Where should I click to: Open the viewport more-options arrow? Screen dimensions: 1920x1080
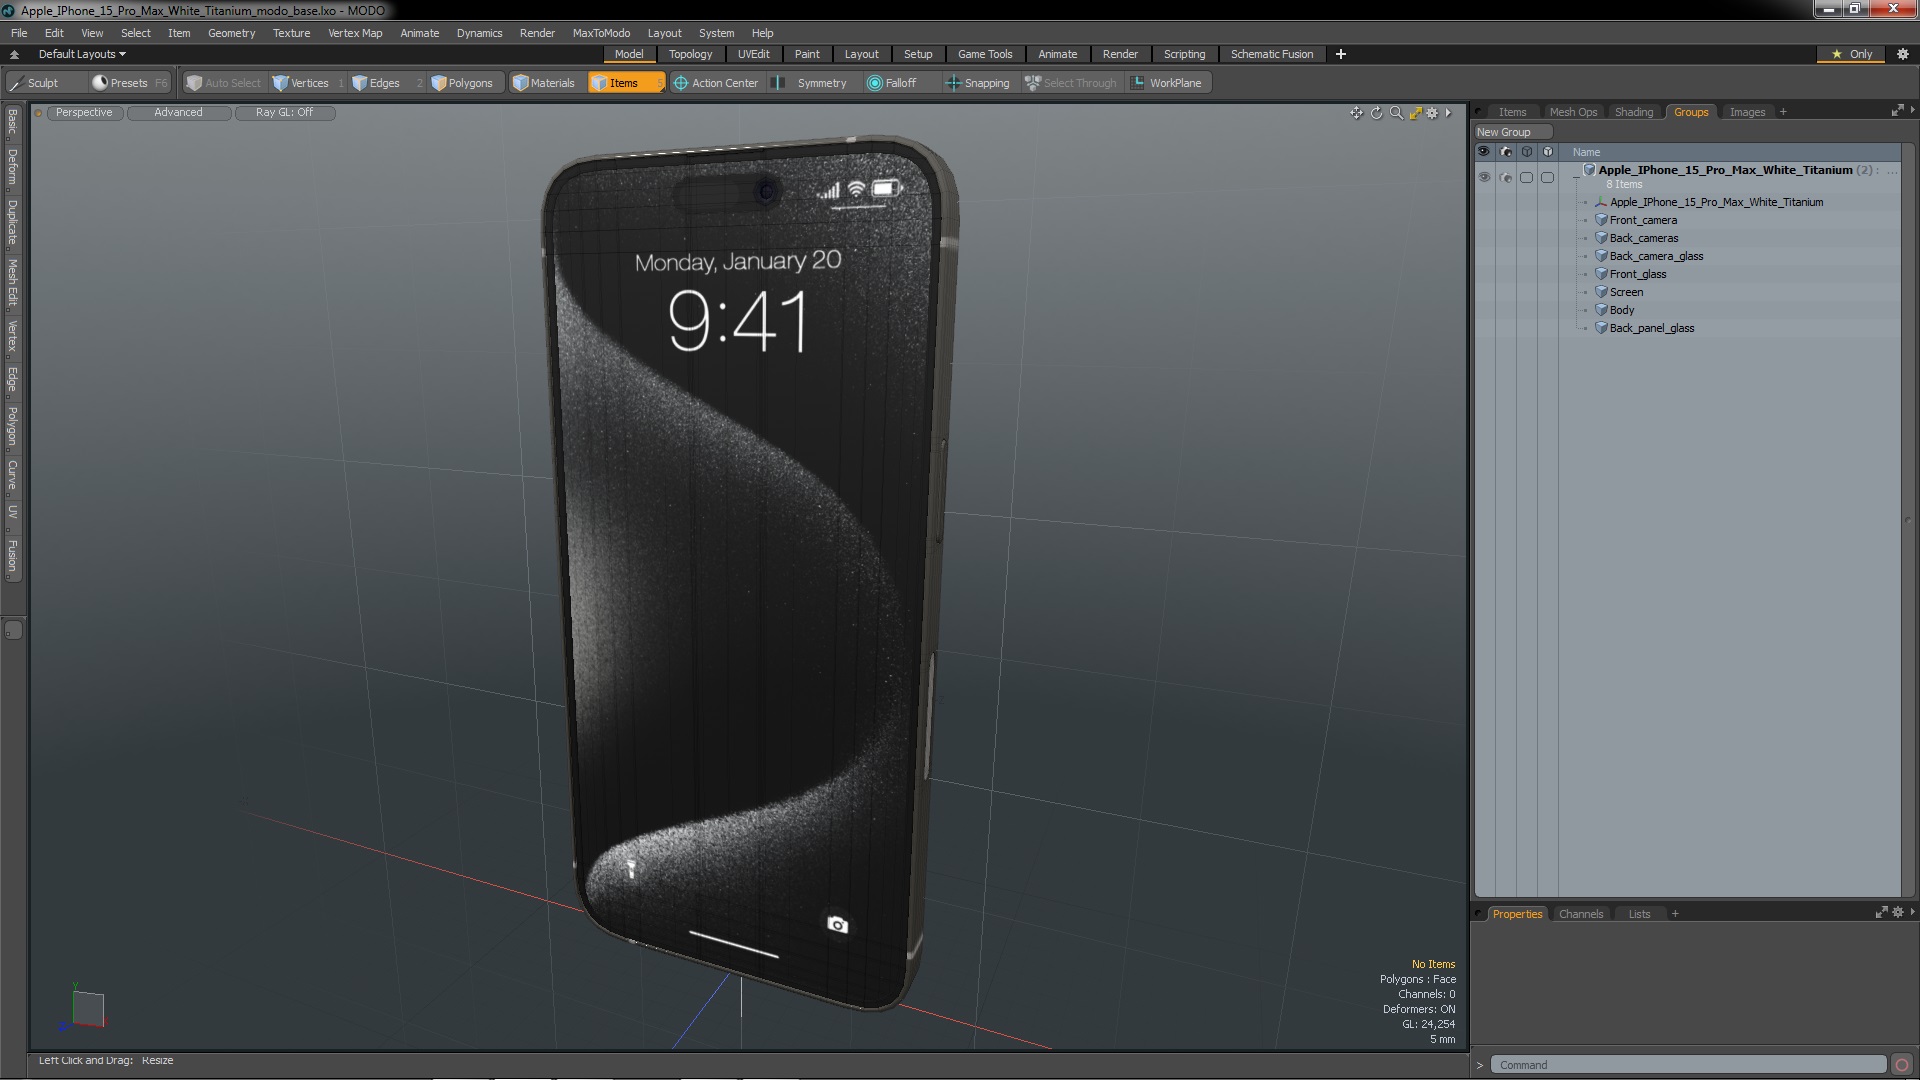point(1448,113)
